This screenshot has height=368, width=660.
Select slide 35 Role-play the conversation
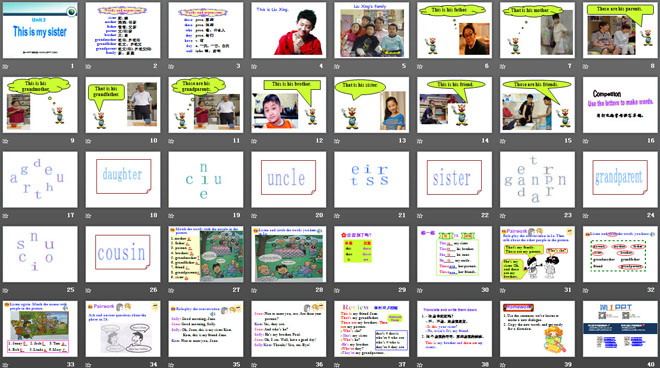coord(206,328)
